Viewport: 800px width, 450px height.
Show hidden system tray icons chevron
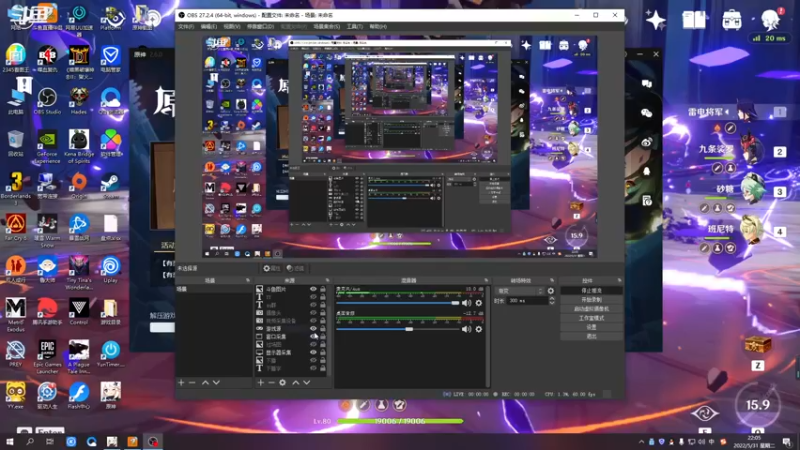641,442
